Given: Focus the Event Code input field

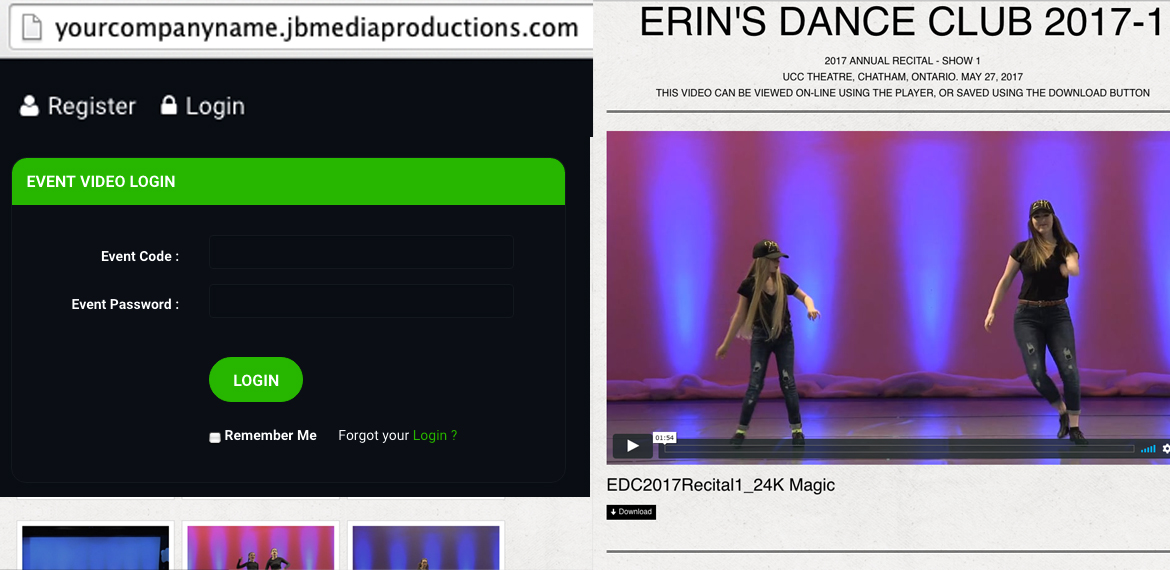Looking at the screenshot, I should click(x=361, y=252).
